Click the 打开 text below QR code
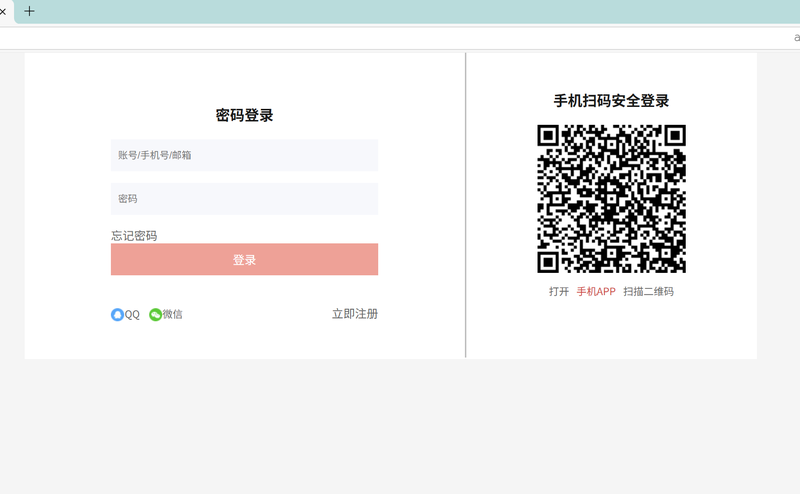Screen dimensions: 800x494 (x=559, y=291)
